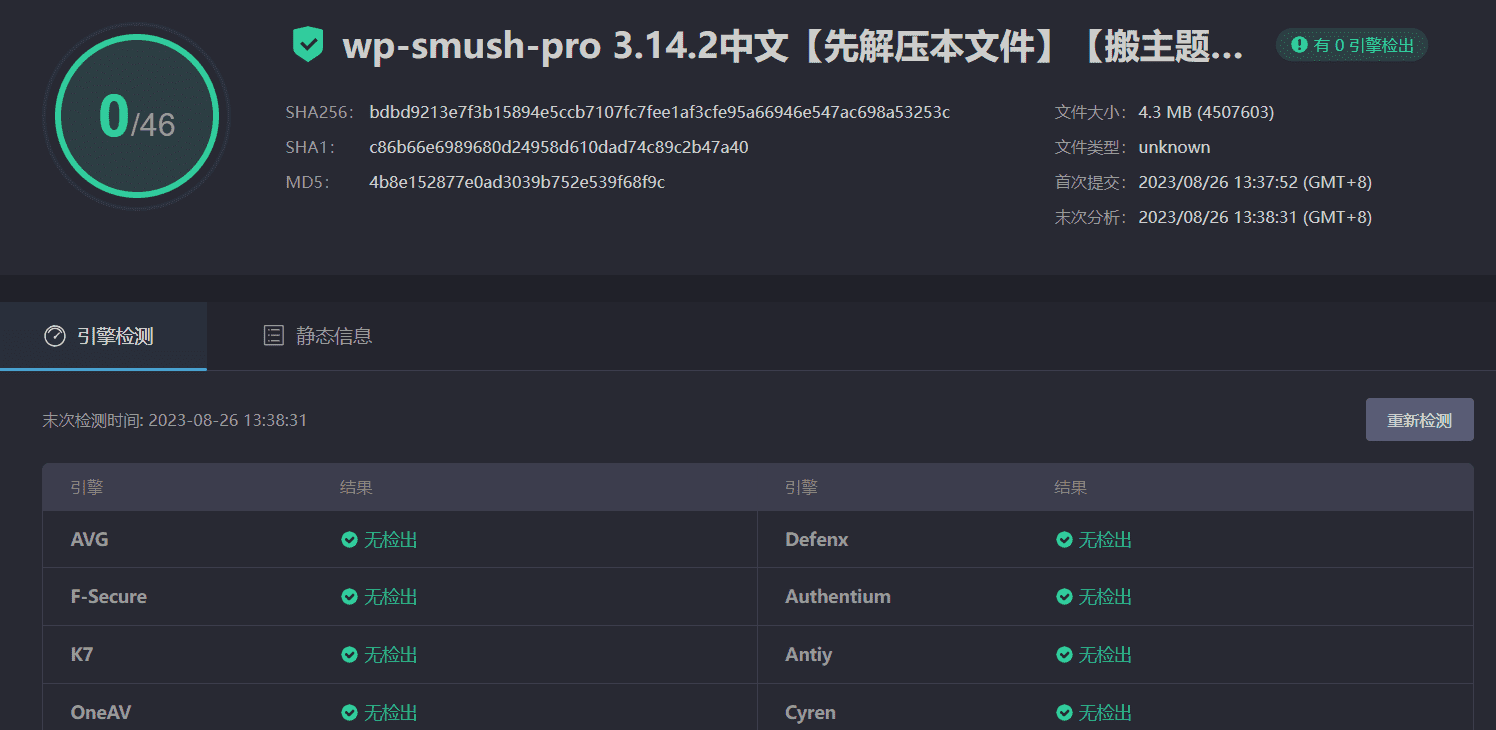Click the Defenx engine name
This screenshot has height=730, width=1496.
coord(817,540)
